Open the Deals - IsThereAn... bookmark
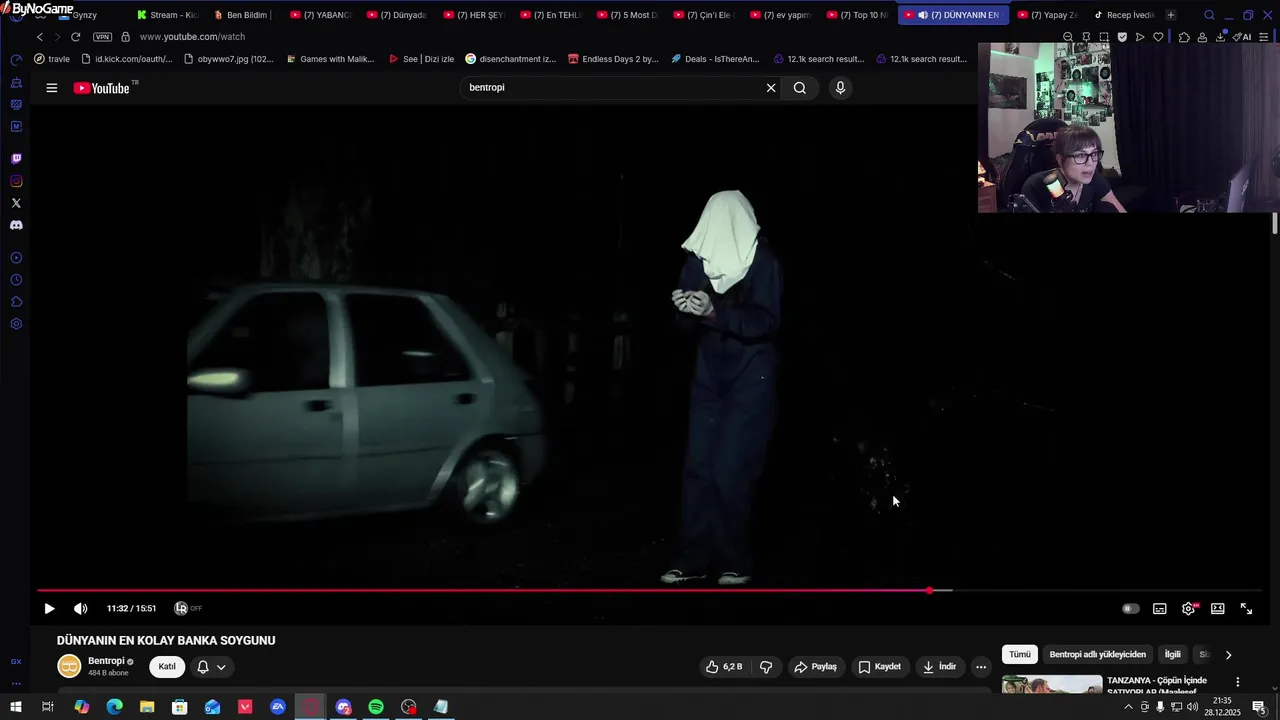 click(715, 59)
